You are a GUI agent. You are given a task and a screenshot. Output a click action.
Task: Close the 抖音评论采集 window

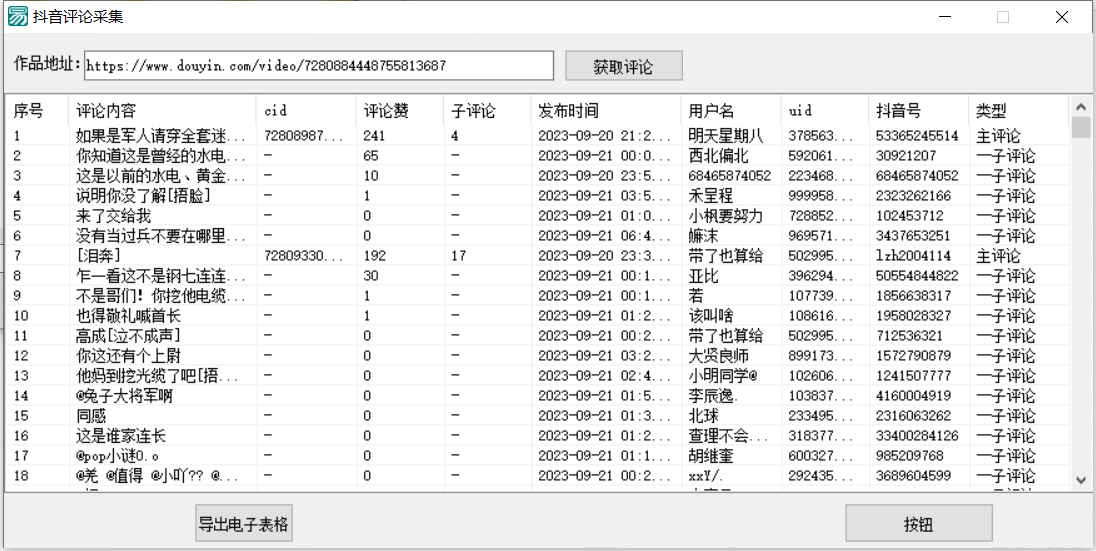(x=1061, y=17)
